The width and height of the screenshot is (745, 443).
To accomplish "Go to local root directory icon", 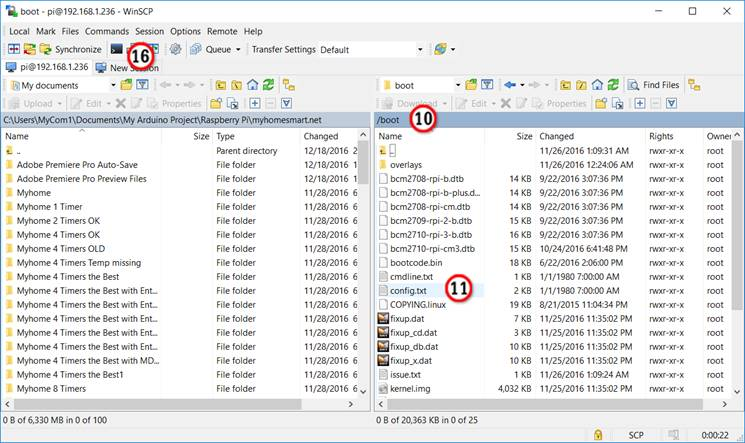I will click(x=236, y=85).
